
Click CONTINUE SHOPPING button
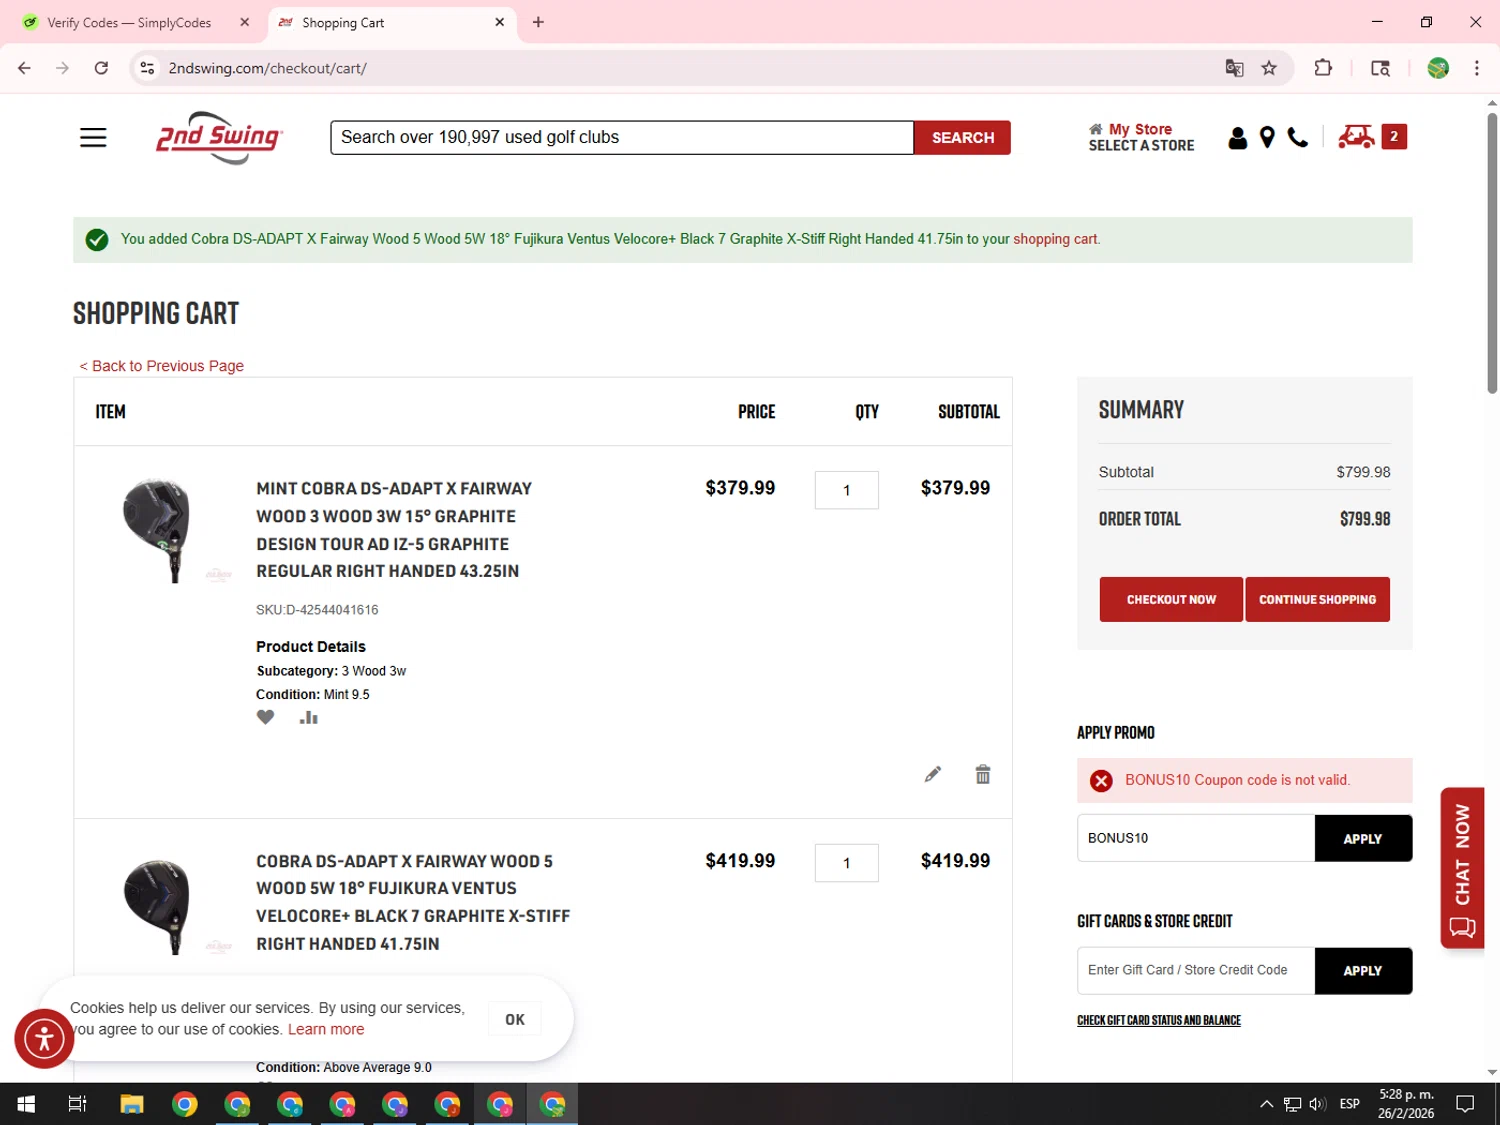coord(1317,600)
